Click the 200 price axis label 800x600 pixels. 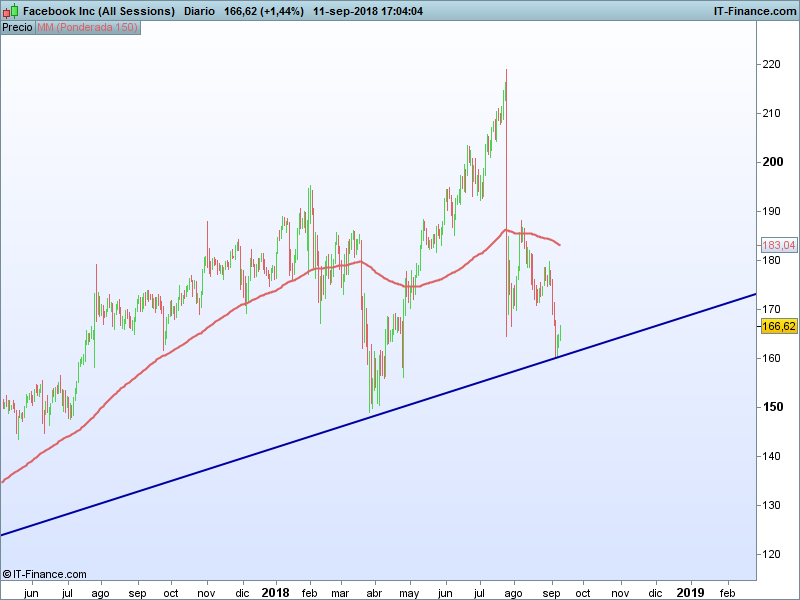click(x=772, y=162)
